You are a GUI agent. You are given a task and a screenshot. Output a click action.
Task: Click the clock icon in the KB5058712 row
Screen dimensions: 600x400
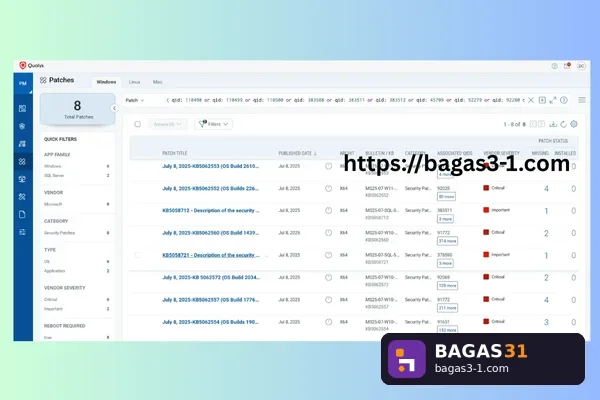[328, 211]
